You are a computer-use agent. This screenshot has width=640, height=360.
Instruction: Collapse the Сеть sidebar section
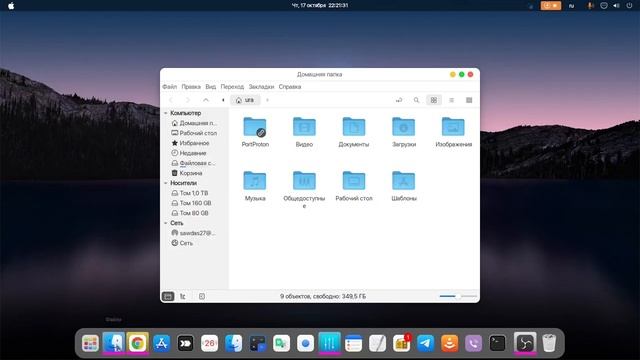pos(166,223)
